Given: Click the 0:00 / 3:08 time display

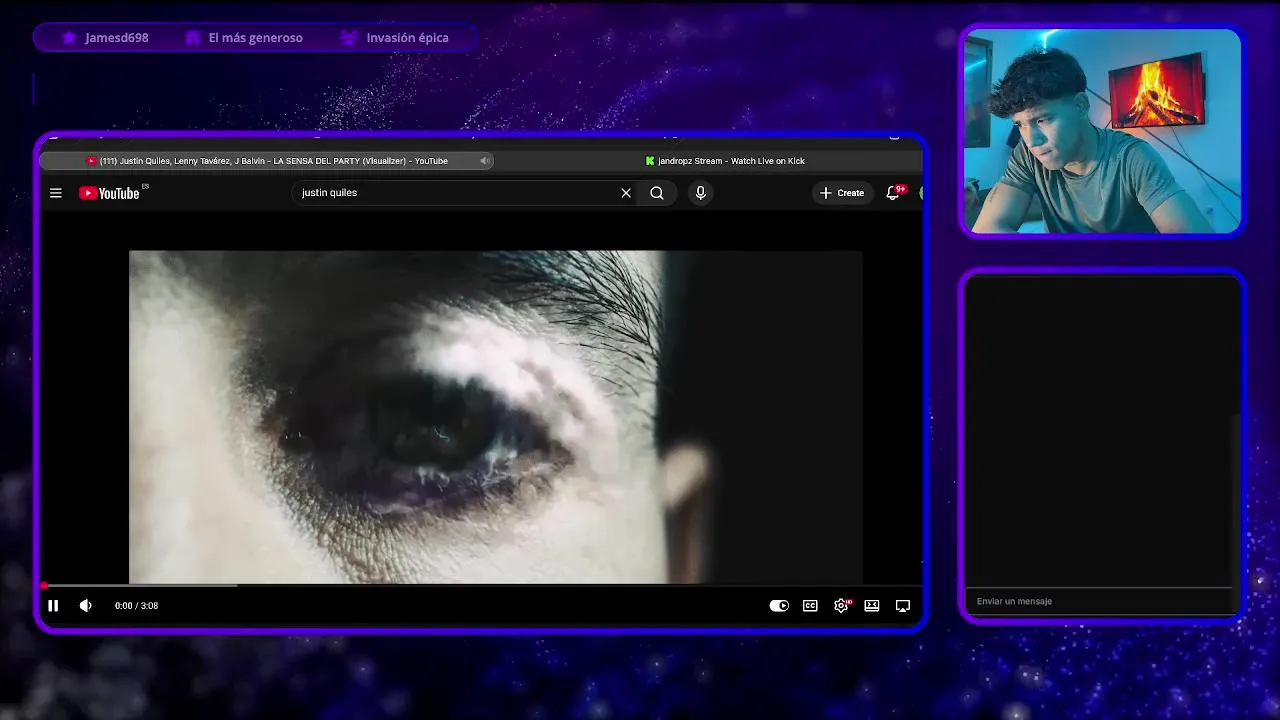Looking at the screenshot, I should point(136,606).
